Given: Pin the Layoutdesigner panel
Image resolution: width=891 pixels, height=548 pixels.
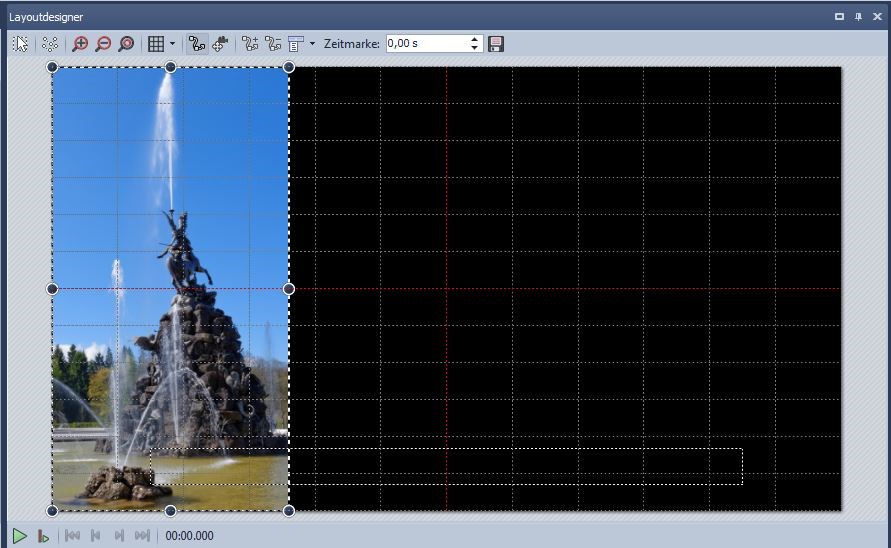Looking at the screenshot, I should coord(858,17).
